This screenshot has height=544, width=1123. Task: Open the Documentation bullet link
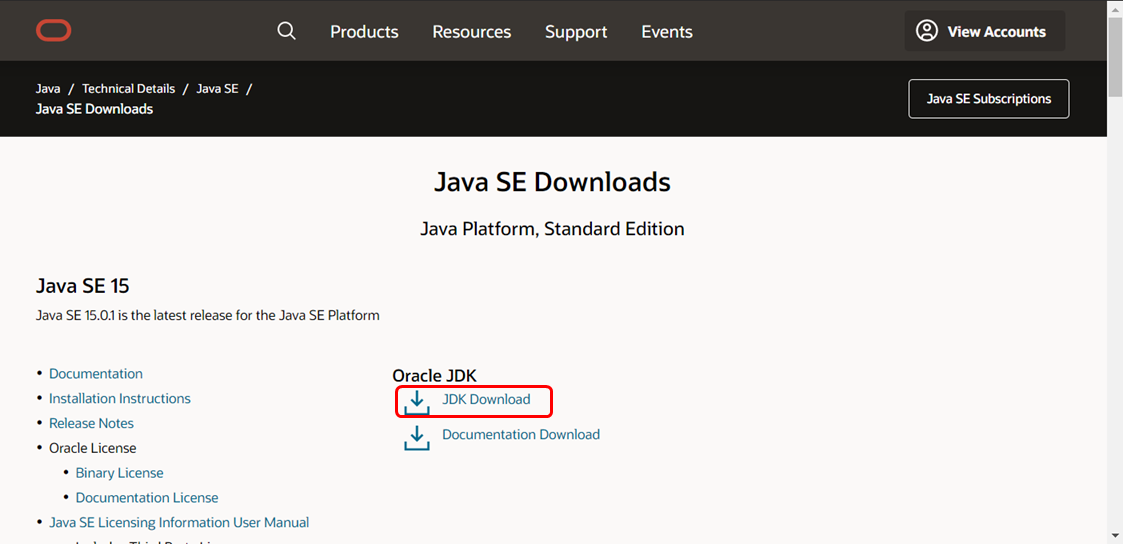96,374
